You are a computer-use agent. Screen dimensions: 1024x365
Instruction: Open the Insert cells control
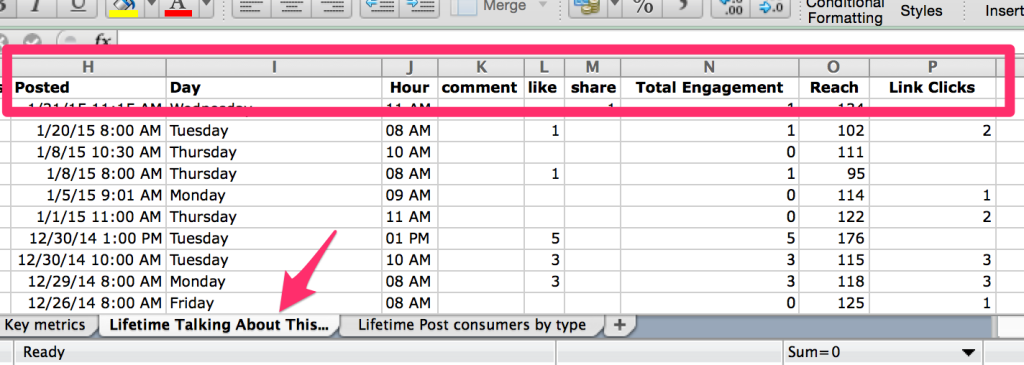1005,11
